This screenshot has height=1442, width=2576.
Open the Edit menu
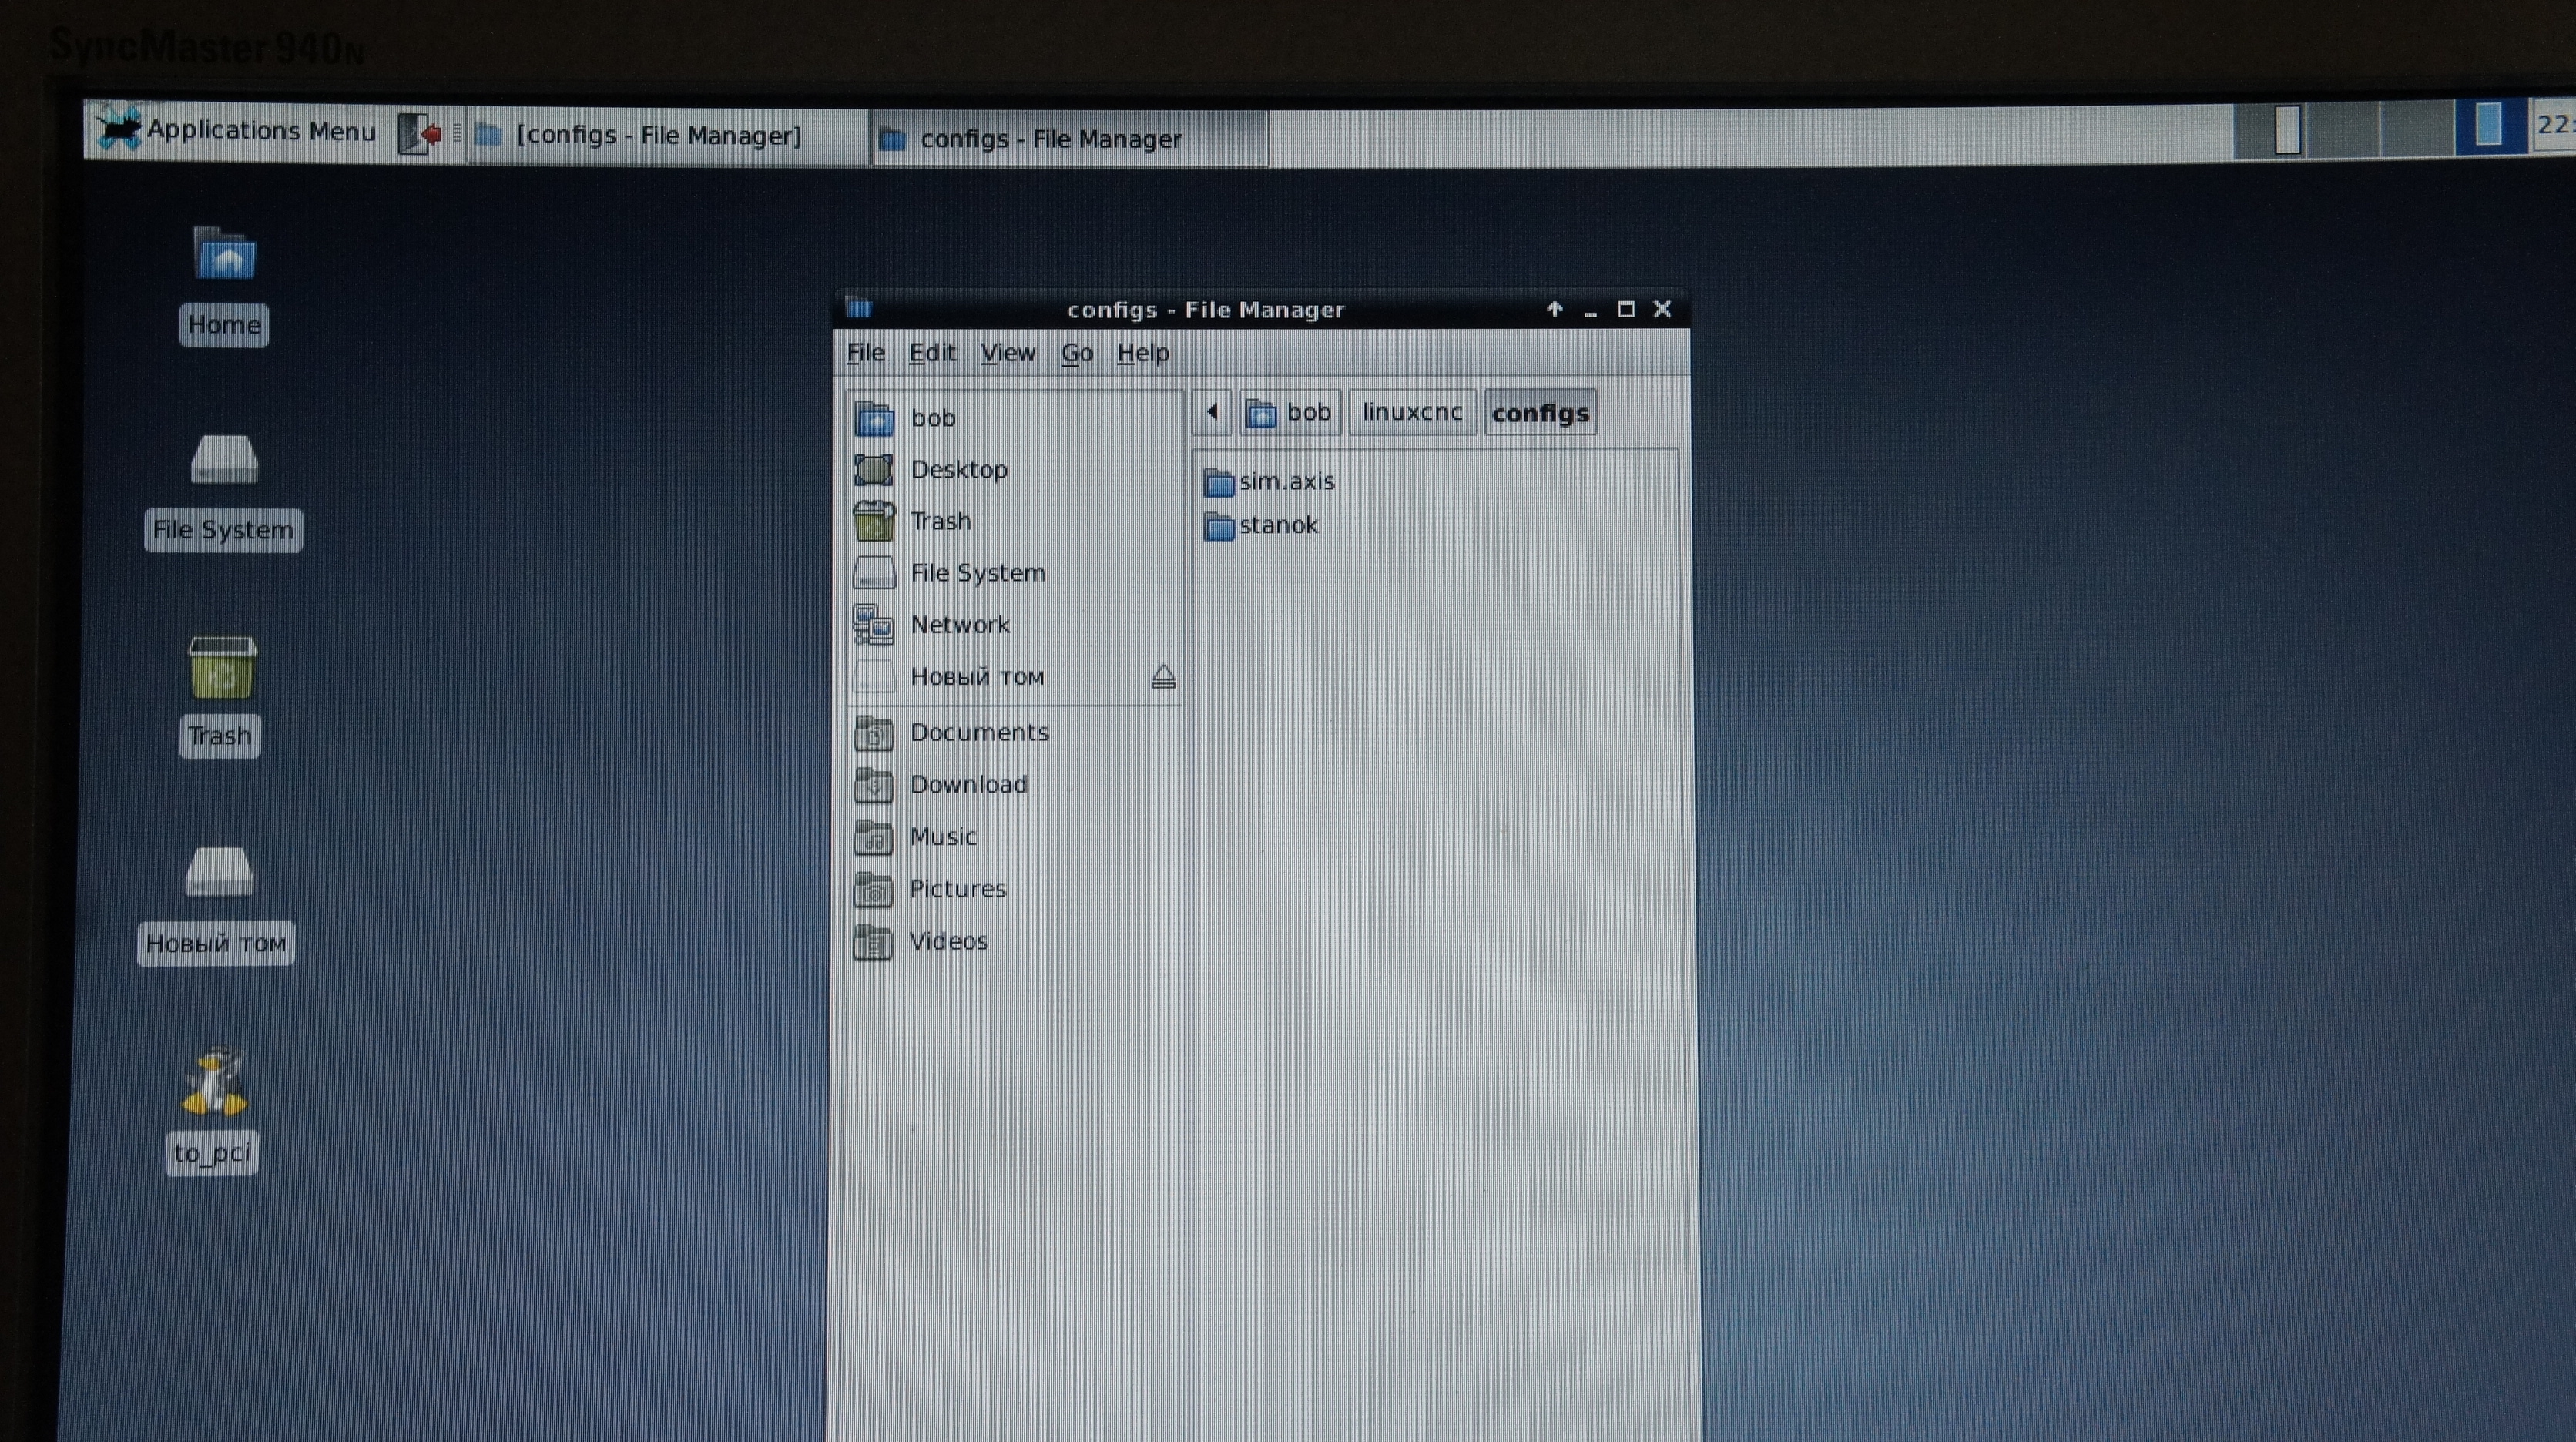pos(931,353)
